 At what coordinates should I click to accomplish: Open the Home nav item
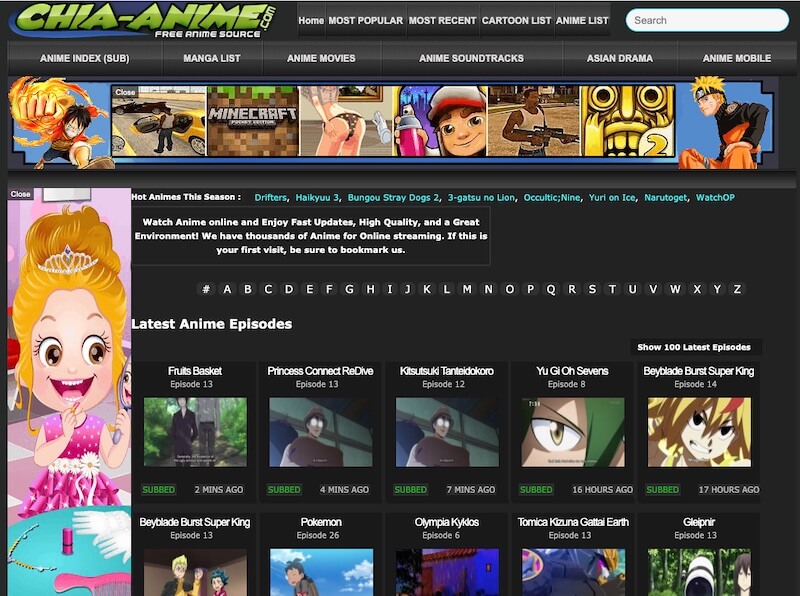(311, 20)
